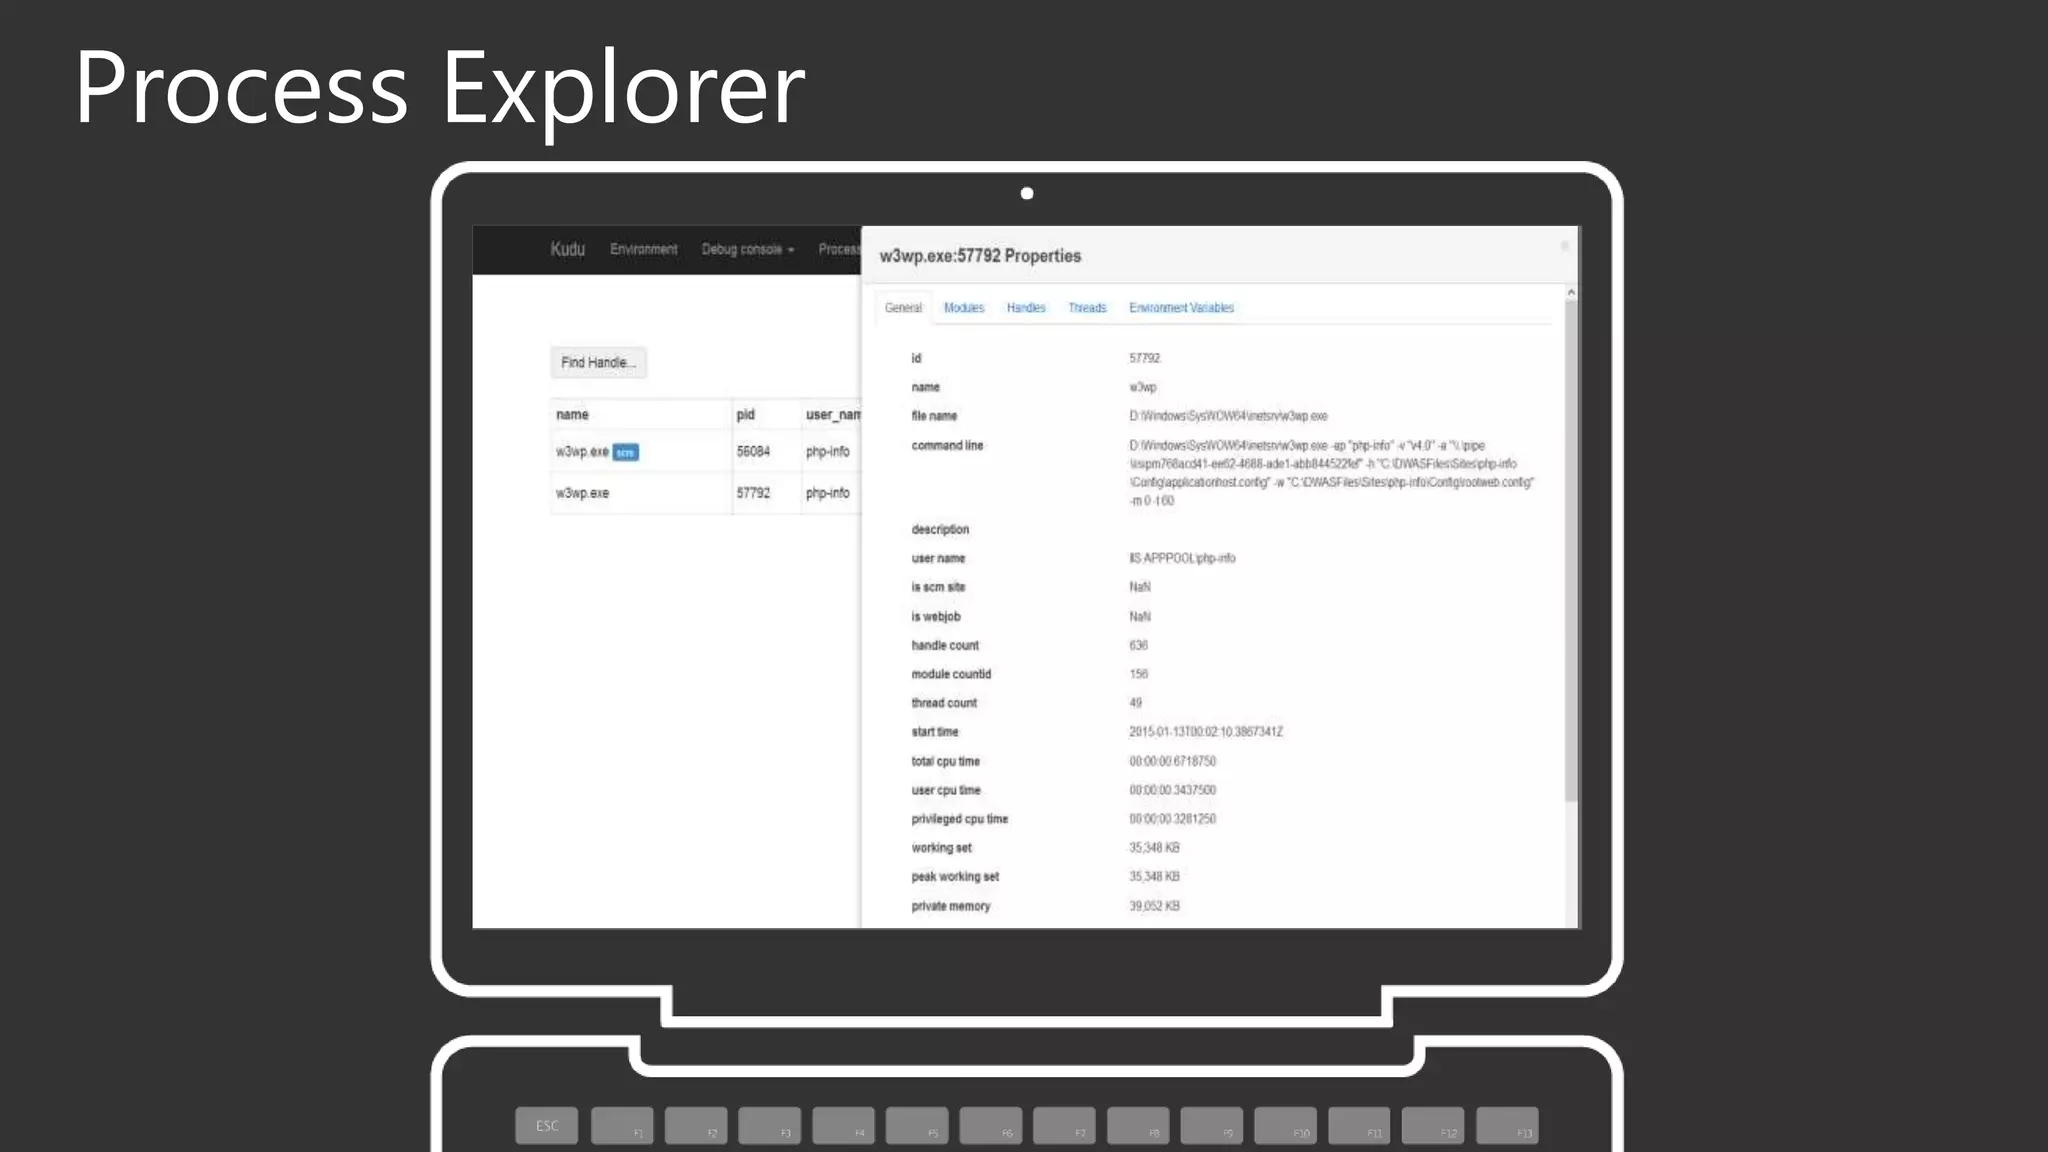Viewport: 2048px width, 1152px height.
Task: Click the handle count value 636
Action: [x=1138, y=645]
